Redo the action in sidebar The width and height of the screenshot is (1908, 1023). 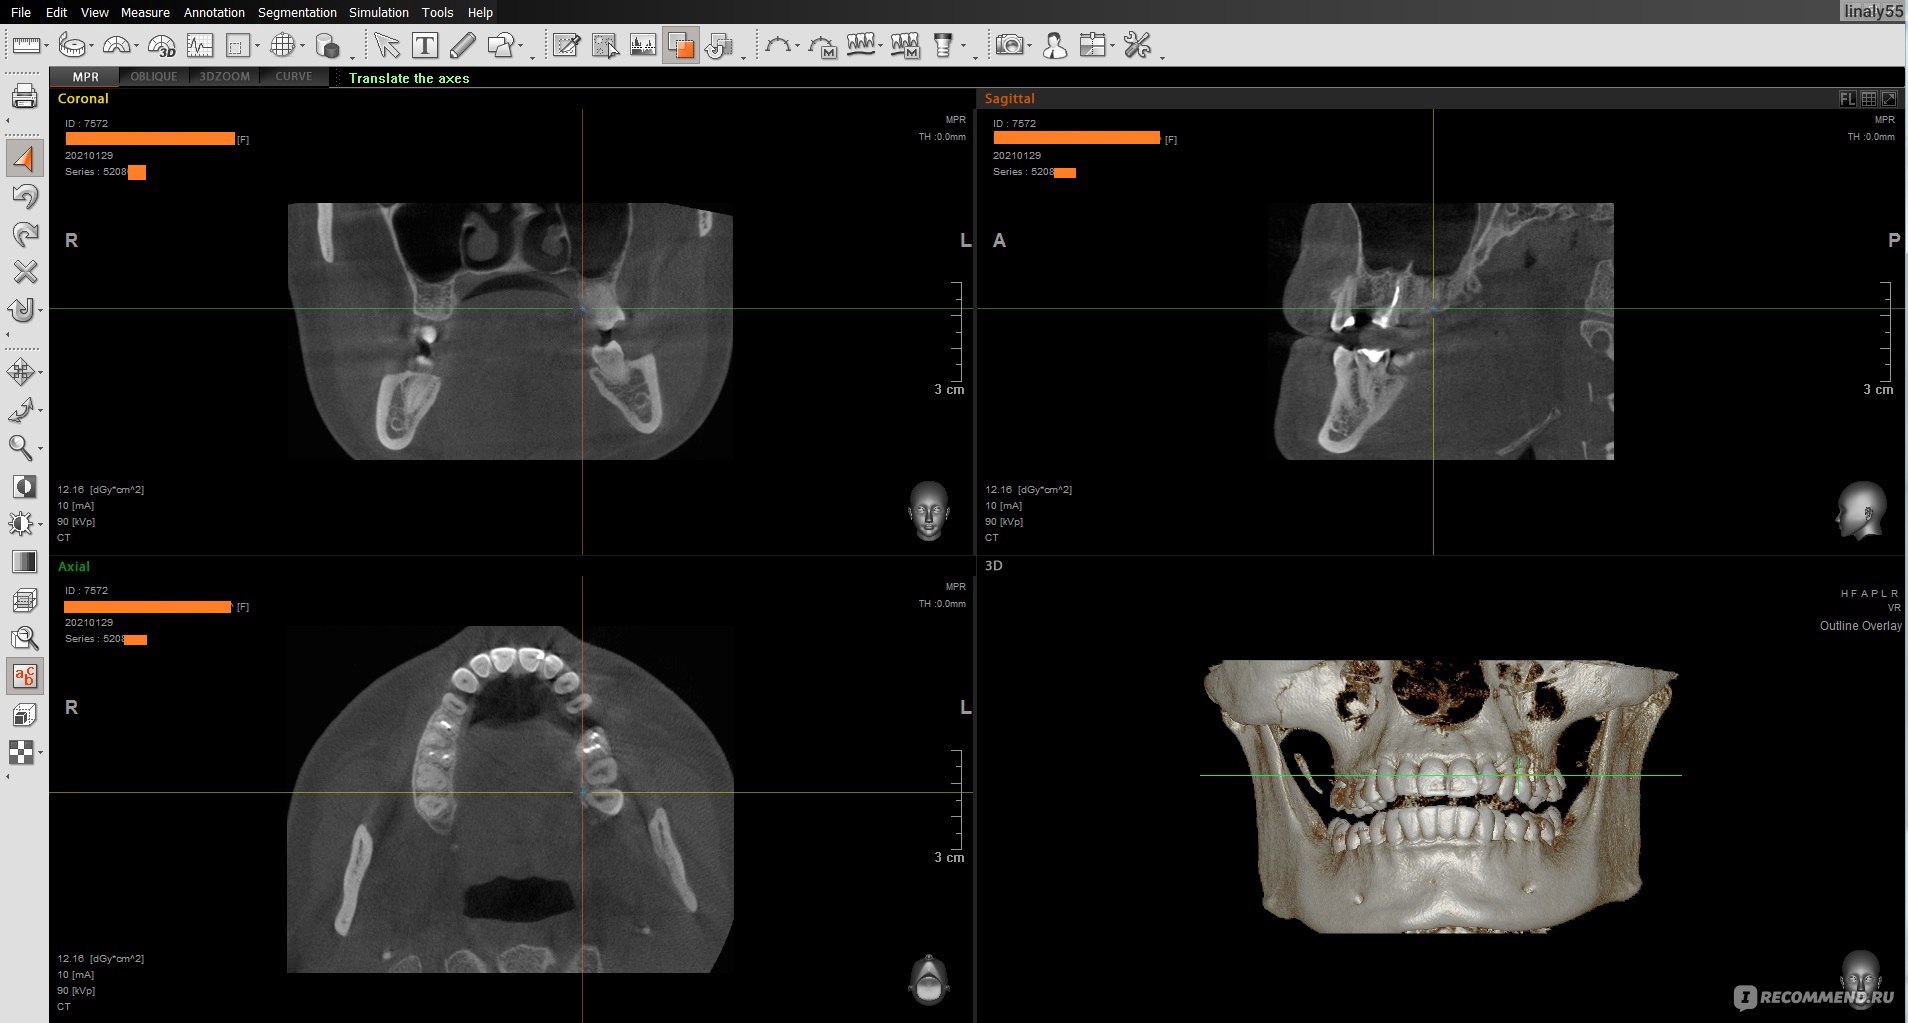tap(24, 234)
